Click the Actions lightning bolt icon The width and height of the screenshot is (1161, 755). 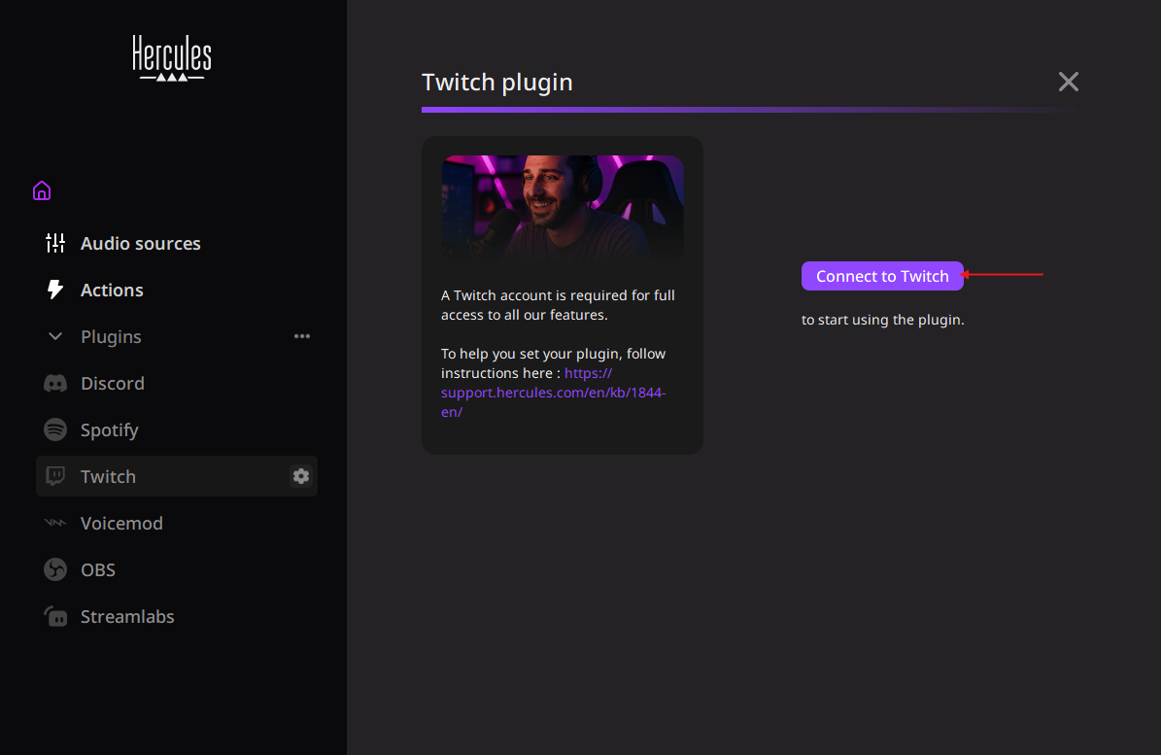(x=55, y=290)
